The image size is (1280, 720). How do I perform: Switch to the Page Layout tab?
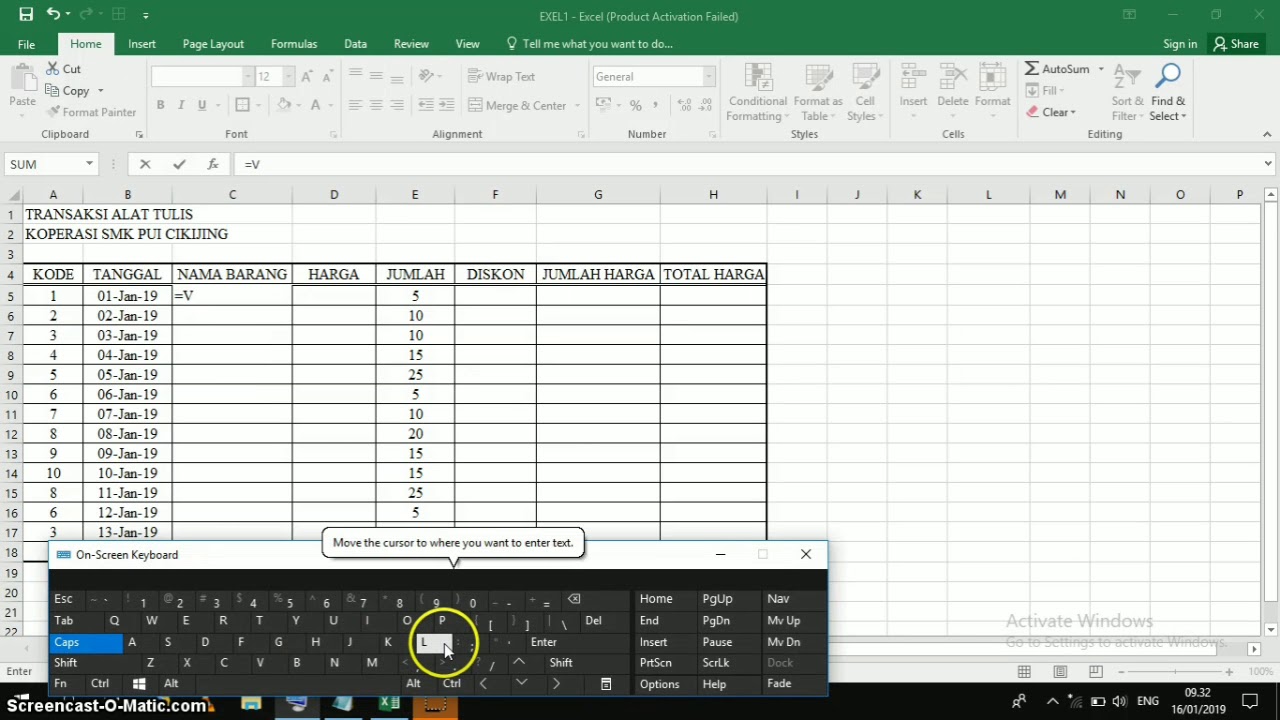213,44
